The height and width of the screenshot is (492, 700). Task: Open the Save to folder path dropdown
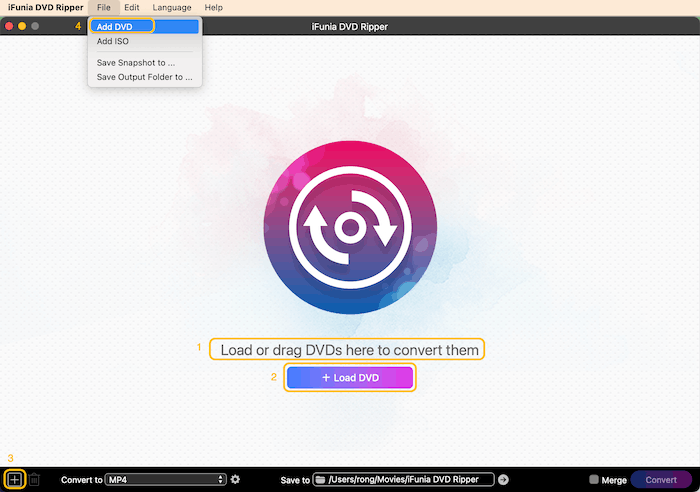(404, 480)
